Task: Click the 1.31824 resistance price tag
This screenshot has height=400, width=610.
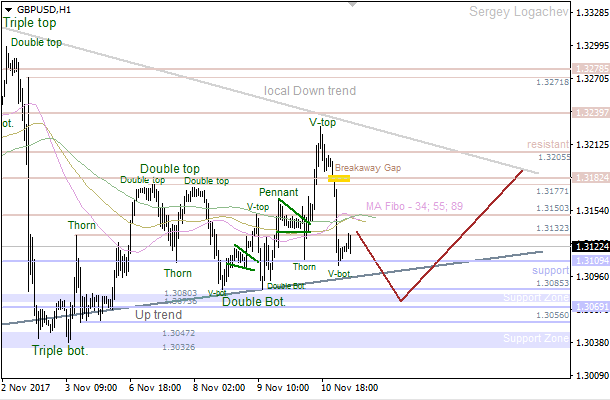Action: click(589, 177)
